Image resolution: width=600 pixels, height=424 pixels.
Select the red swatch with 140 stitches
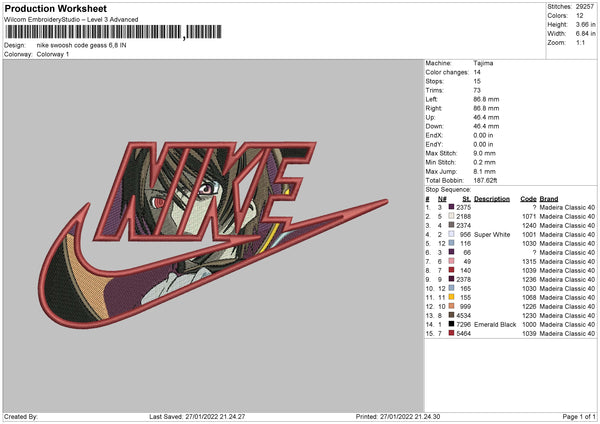click(452, 270)
